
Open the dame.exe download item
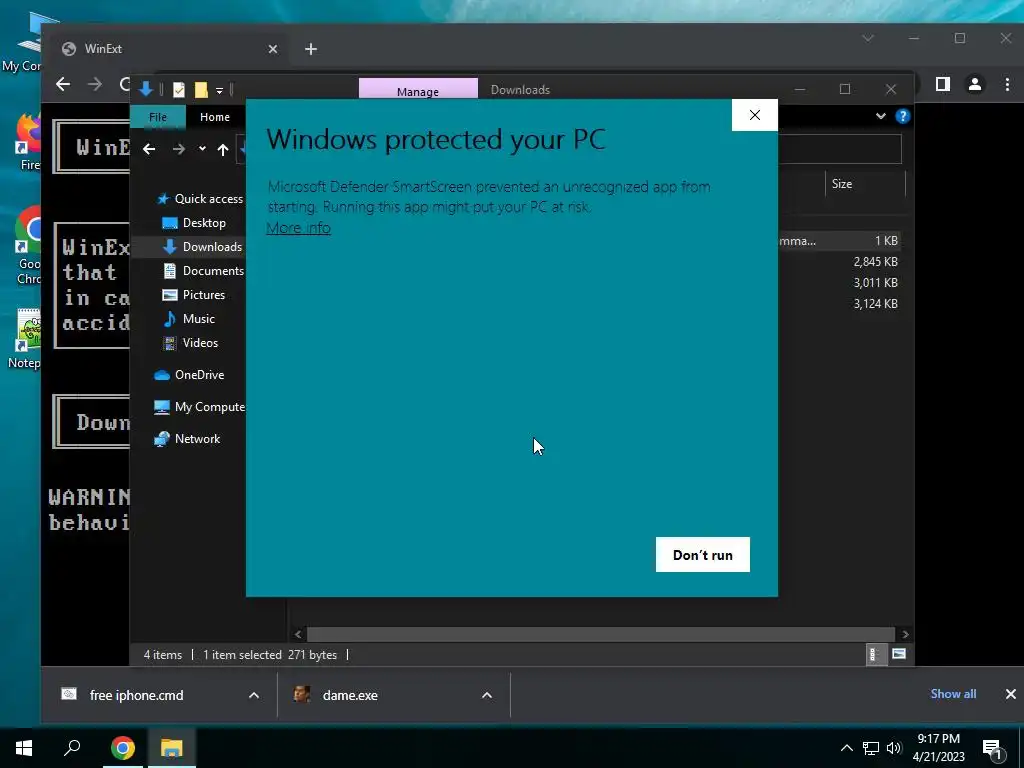(336, 696)
